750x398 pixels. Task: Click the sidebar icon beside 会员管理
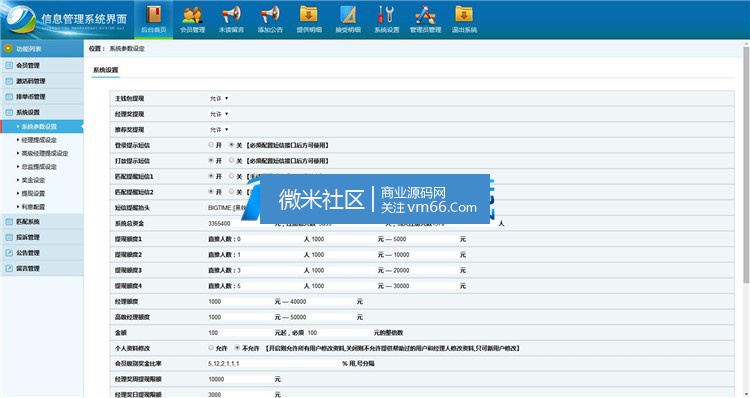[9, 66]
